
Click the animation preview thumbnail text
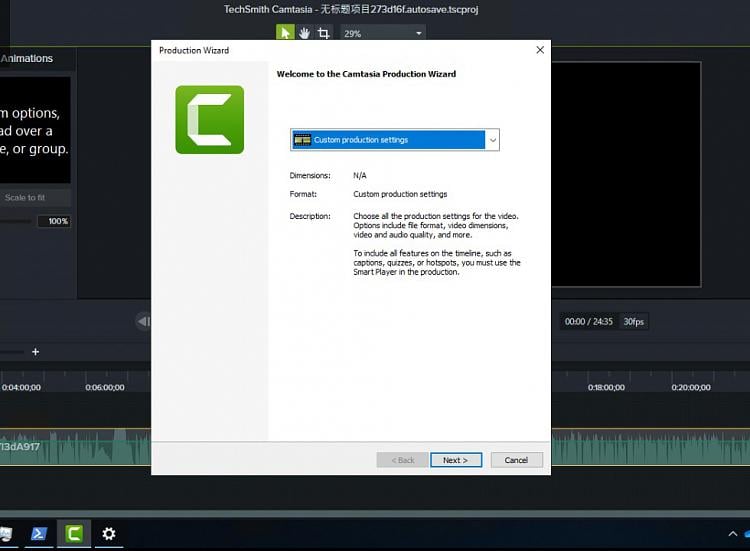(34, 131)
